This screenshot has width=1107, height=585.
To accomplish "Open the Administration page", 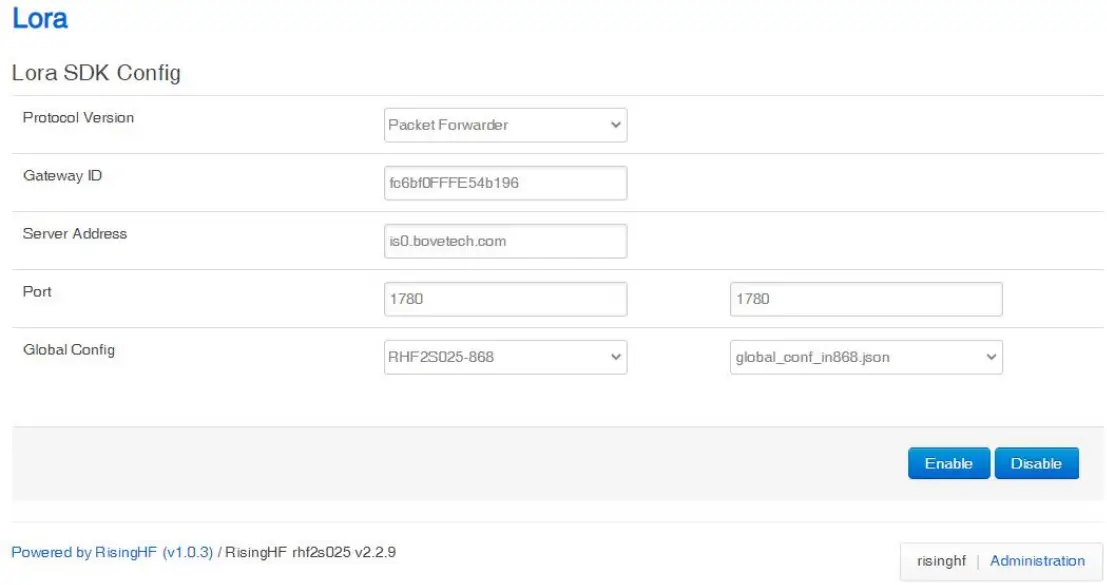I will pos(1037,560).
